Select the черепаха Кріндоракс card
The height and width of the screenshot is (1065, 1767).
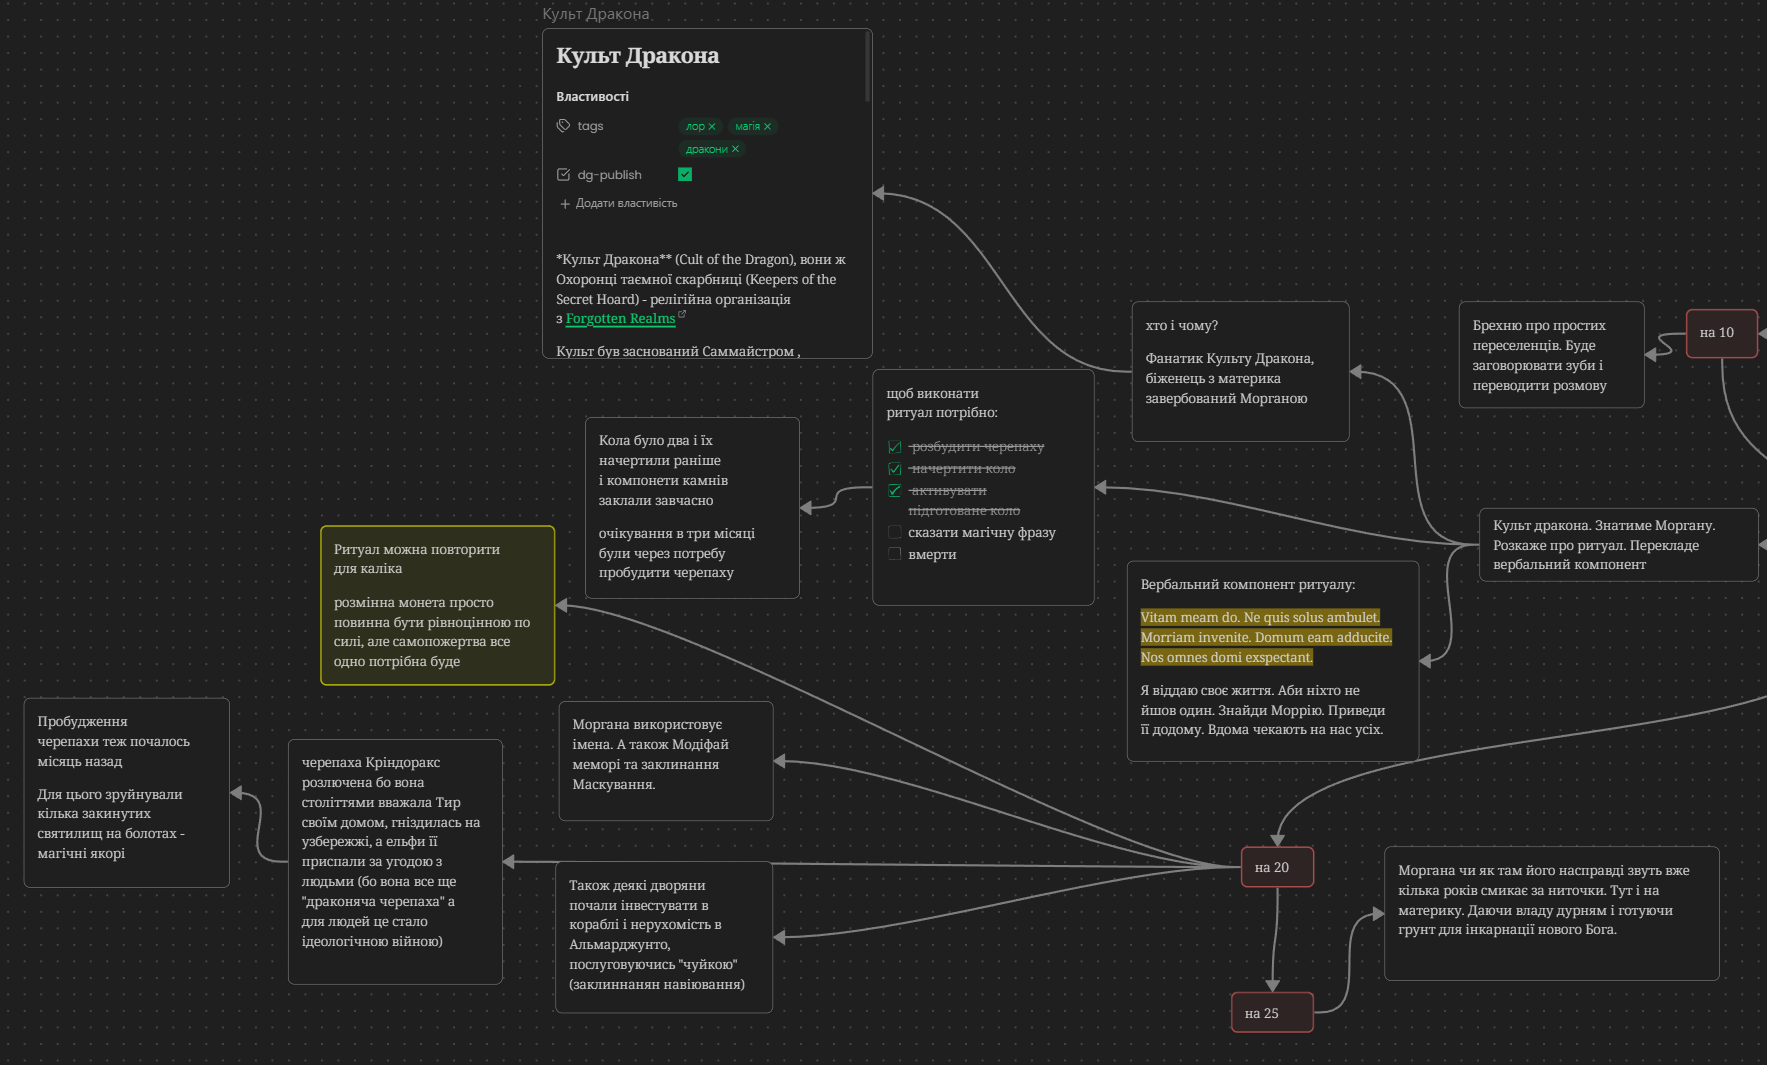click(x=395, y=862)
